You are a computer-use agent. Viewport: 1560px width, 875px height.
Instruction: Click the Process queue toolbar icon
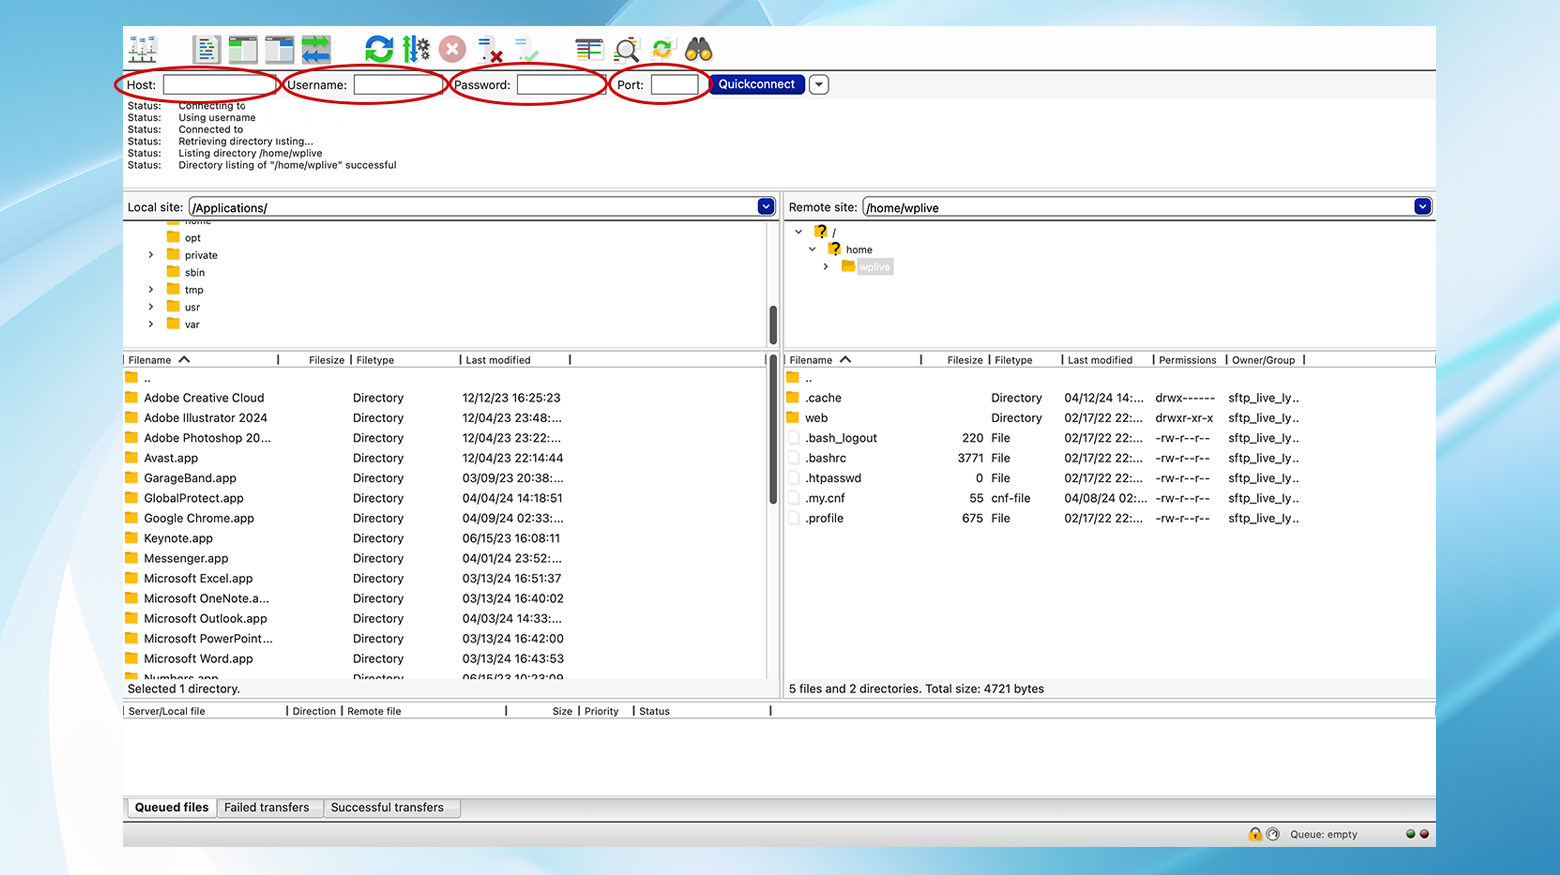coord(416,49)
